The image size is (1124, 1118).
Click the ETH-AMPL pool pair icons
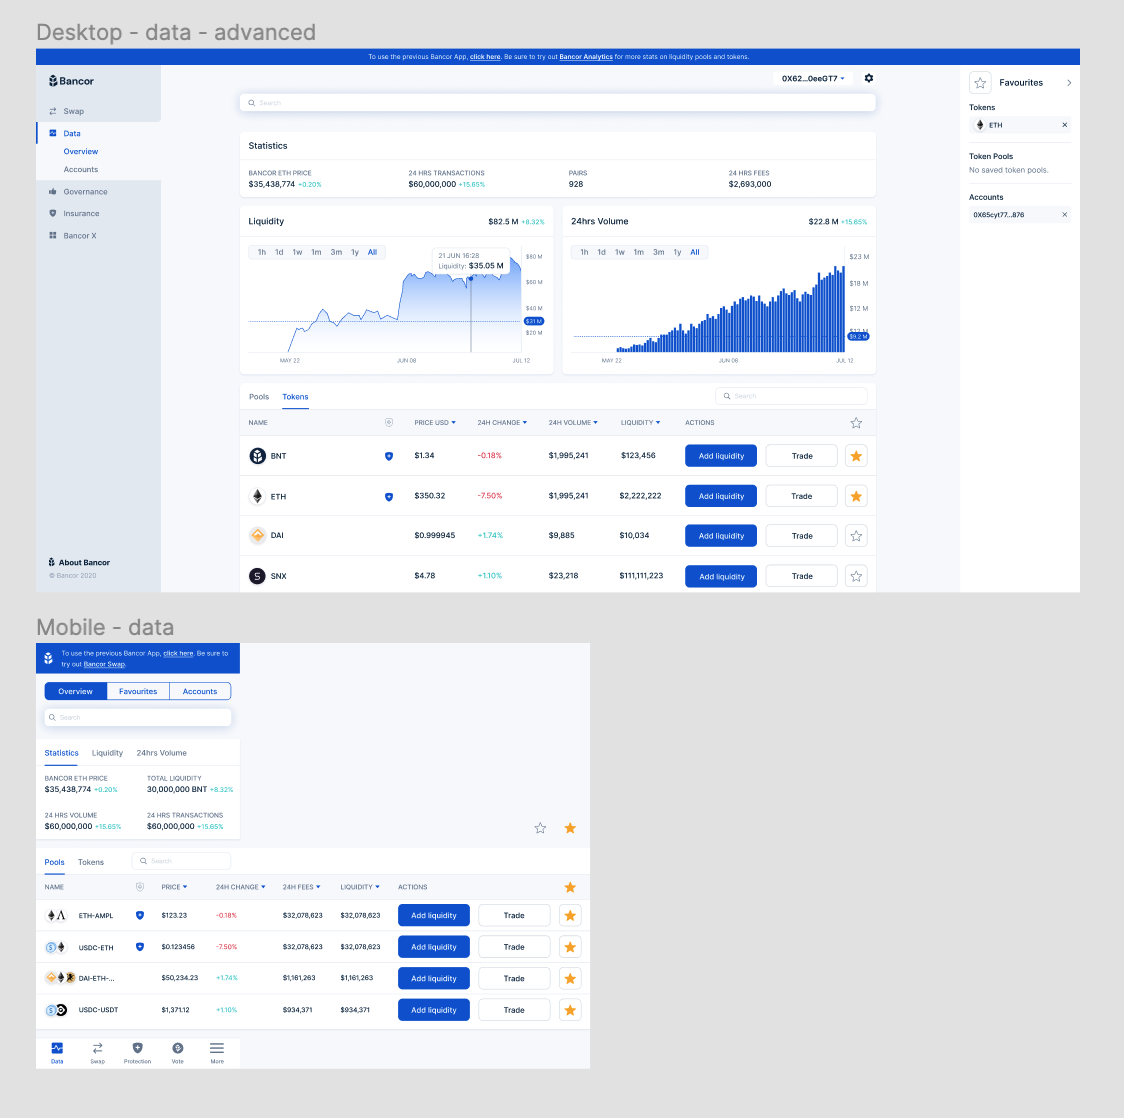coord(56,915)
